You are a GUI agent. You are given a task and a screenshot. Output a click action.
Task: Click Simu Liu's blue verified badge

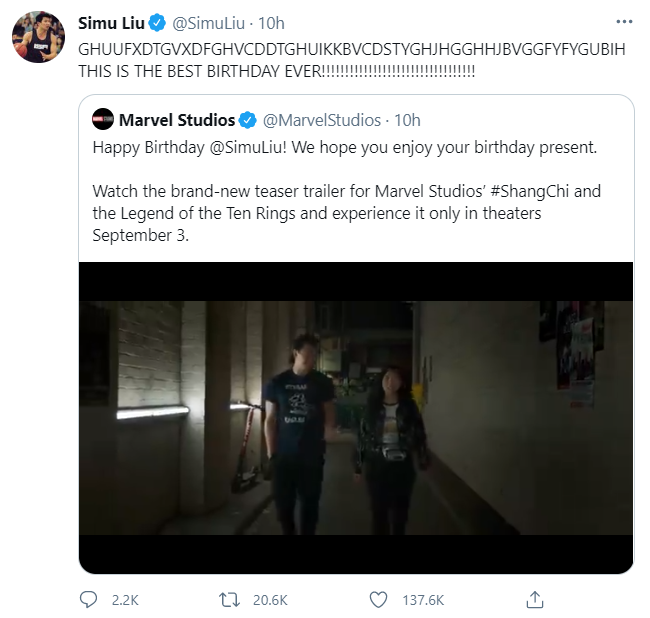pyautogui.click(x=158, y=23)
